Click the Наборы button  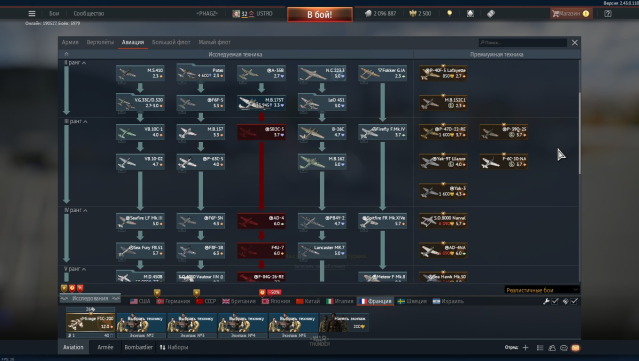coord(174,347)
